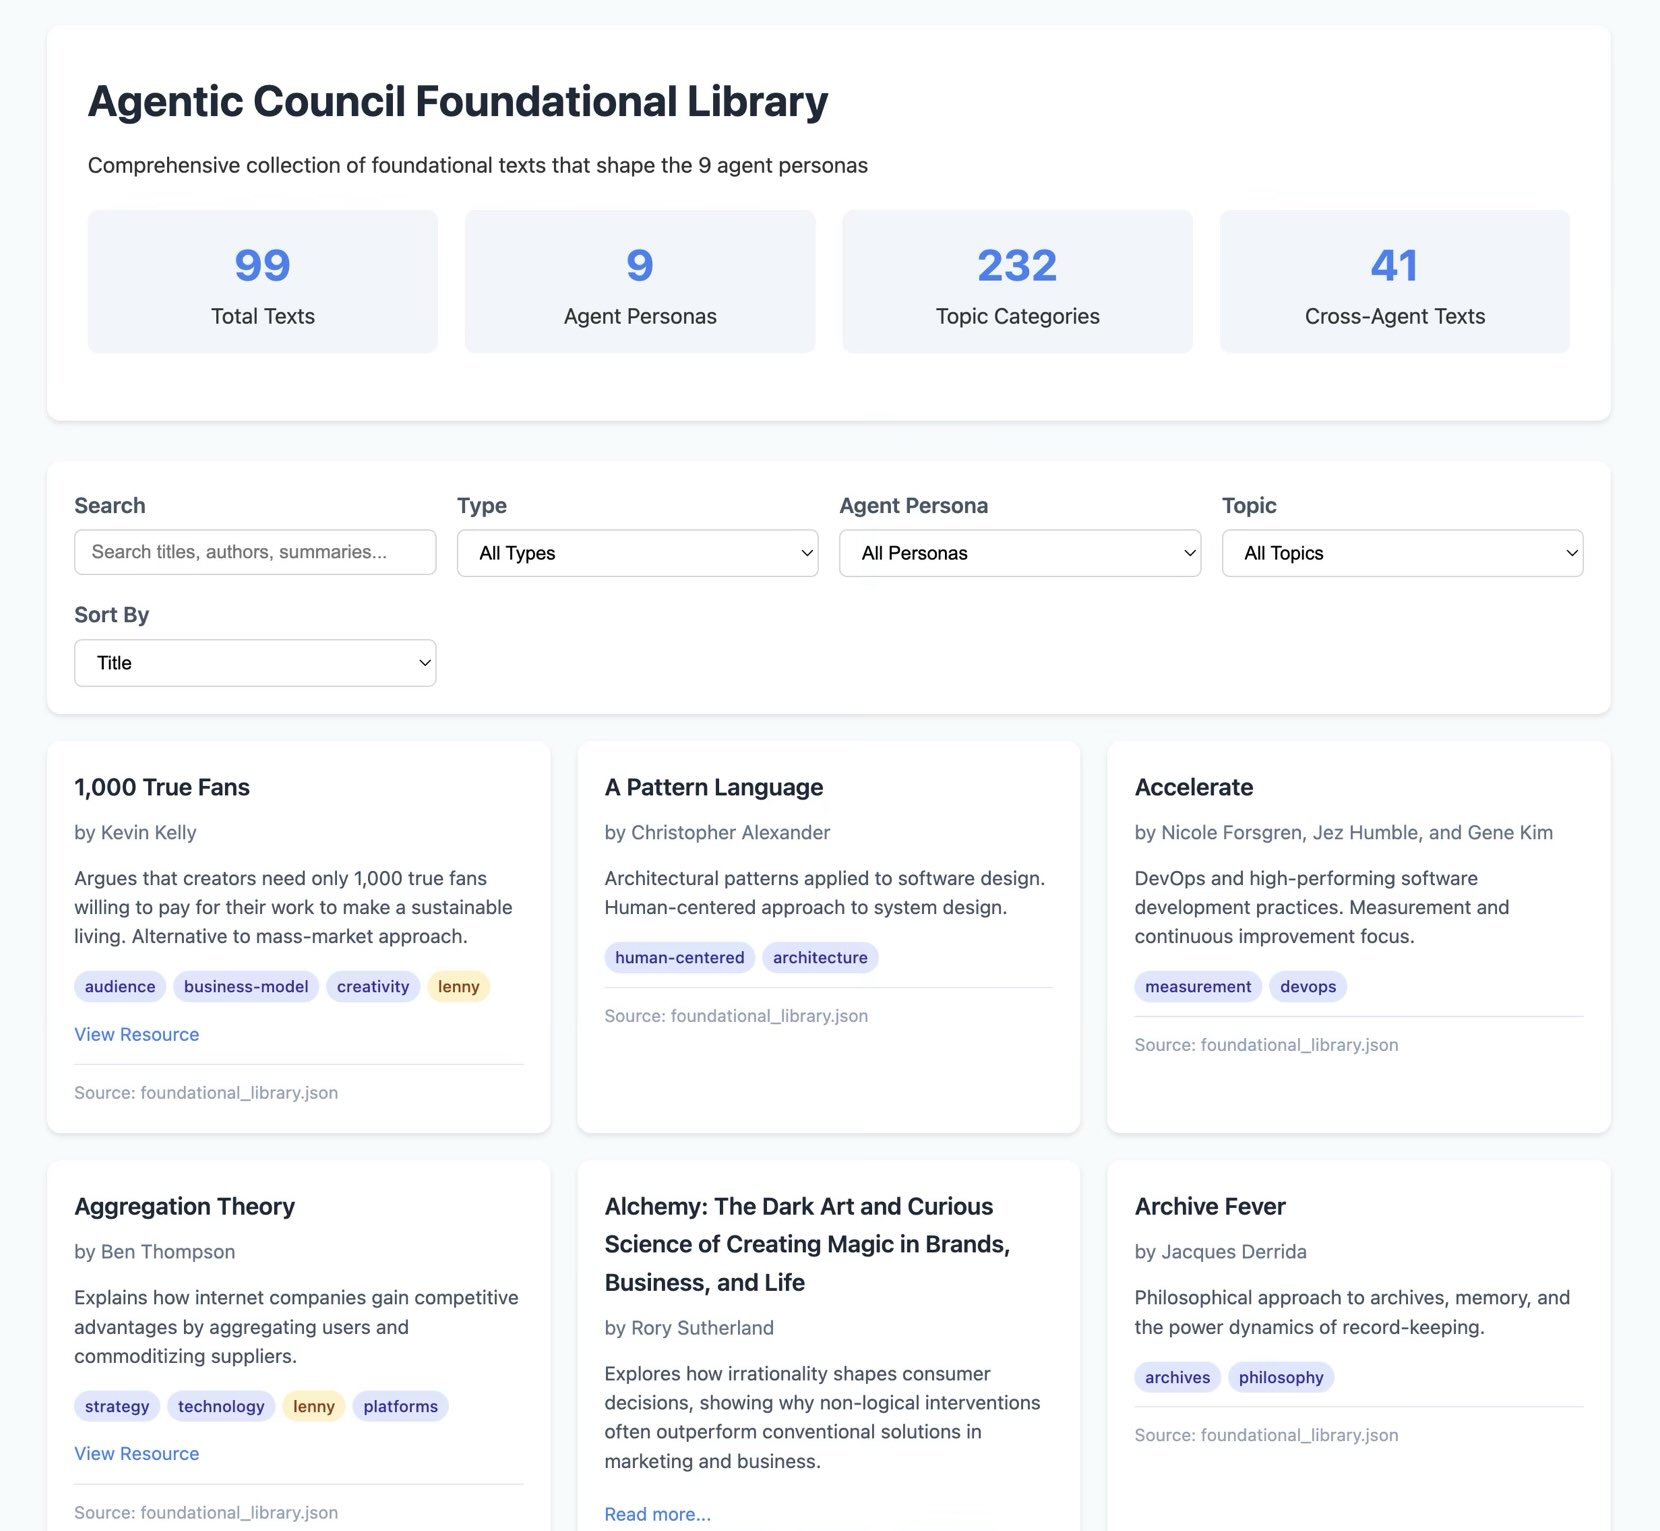Open the Agent Persona dropdown
Screen dimensions: 1660x1531
click(1019, 553)
